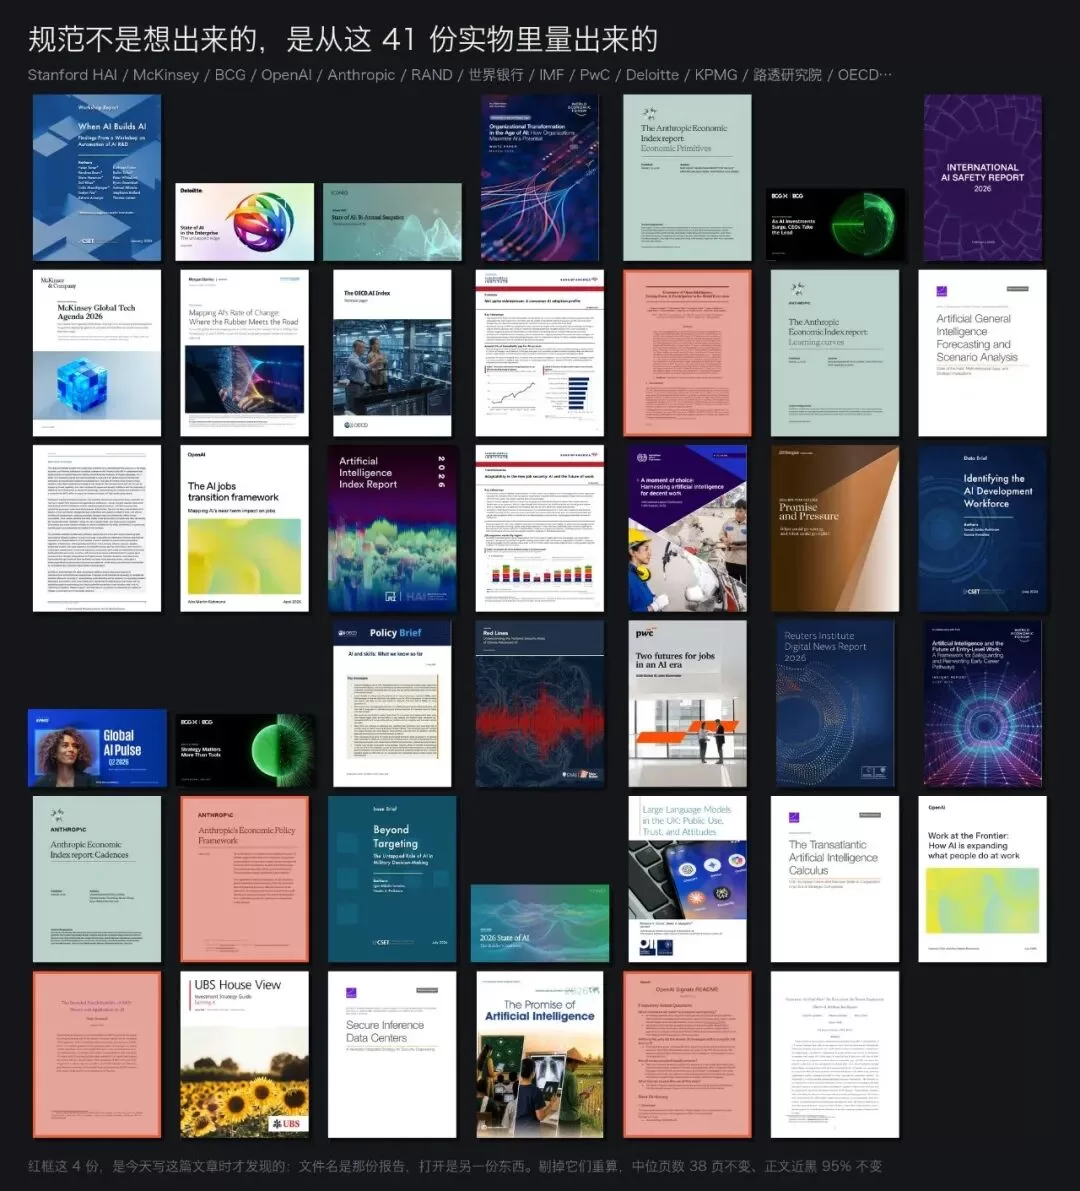This screenshot has width=1080, height=1191.
Task: Open the Secure Inference Data Centers cover
Action: click(x=392, y=1055)
